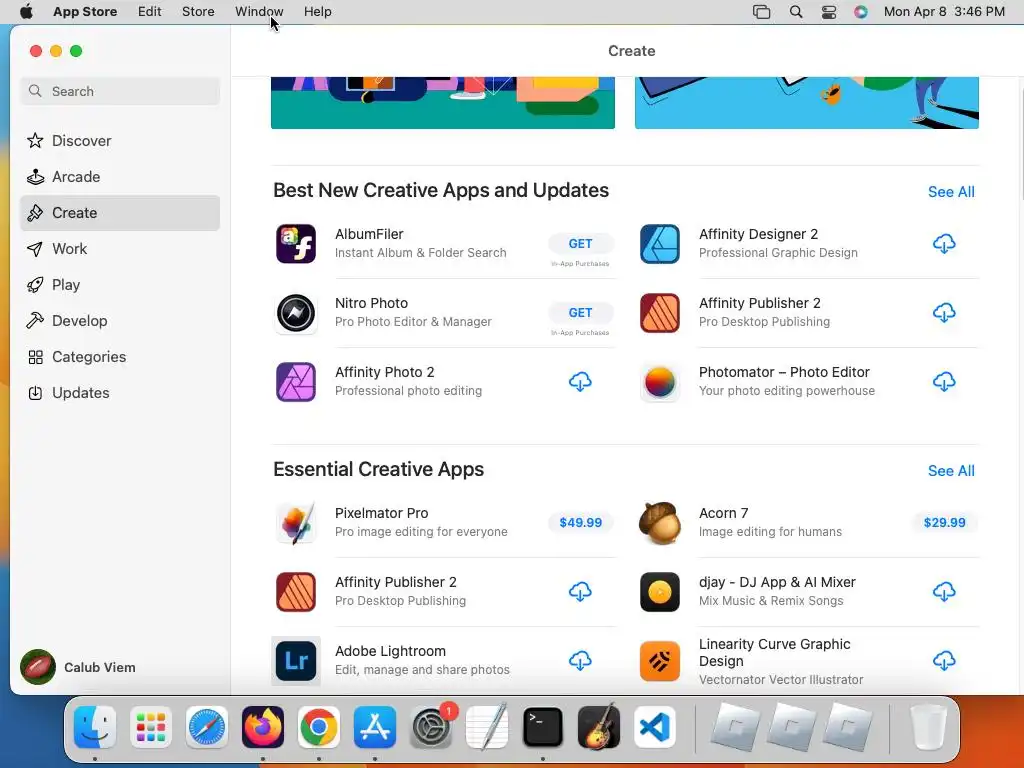Viewport: 1024px width, 768px height.
Task: Open Terminal from the Dock
Action: point(543,727)
